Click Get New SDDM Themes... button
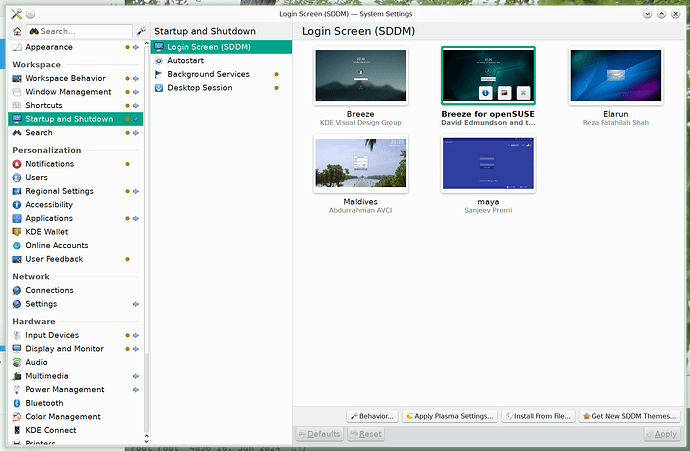Viewport: 690px width, 451px height. tap(630, 416)
